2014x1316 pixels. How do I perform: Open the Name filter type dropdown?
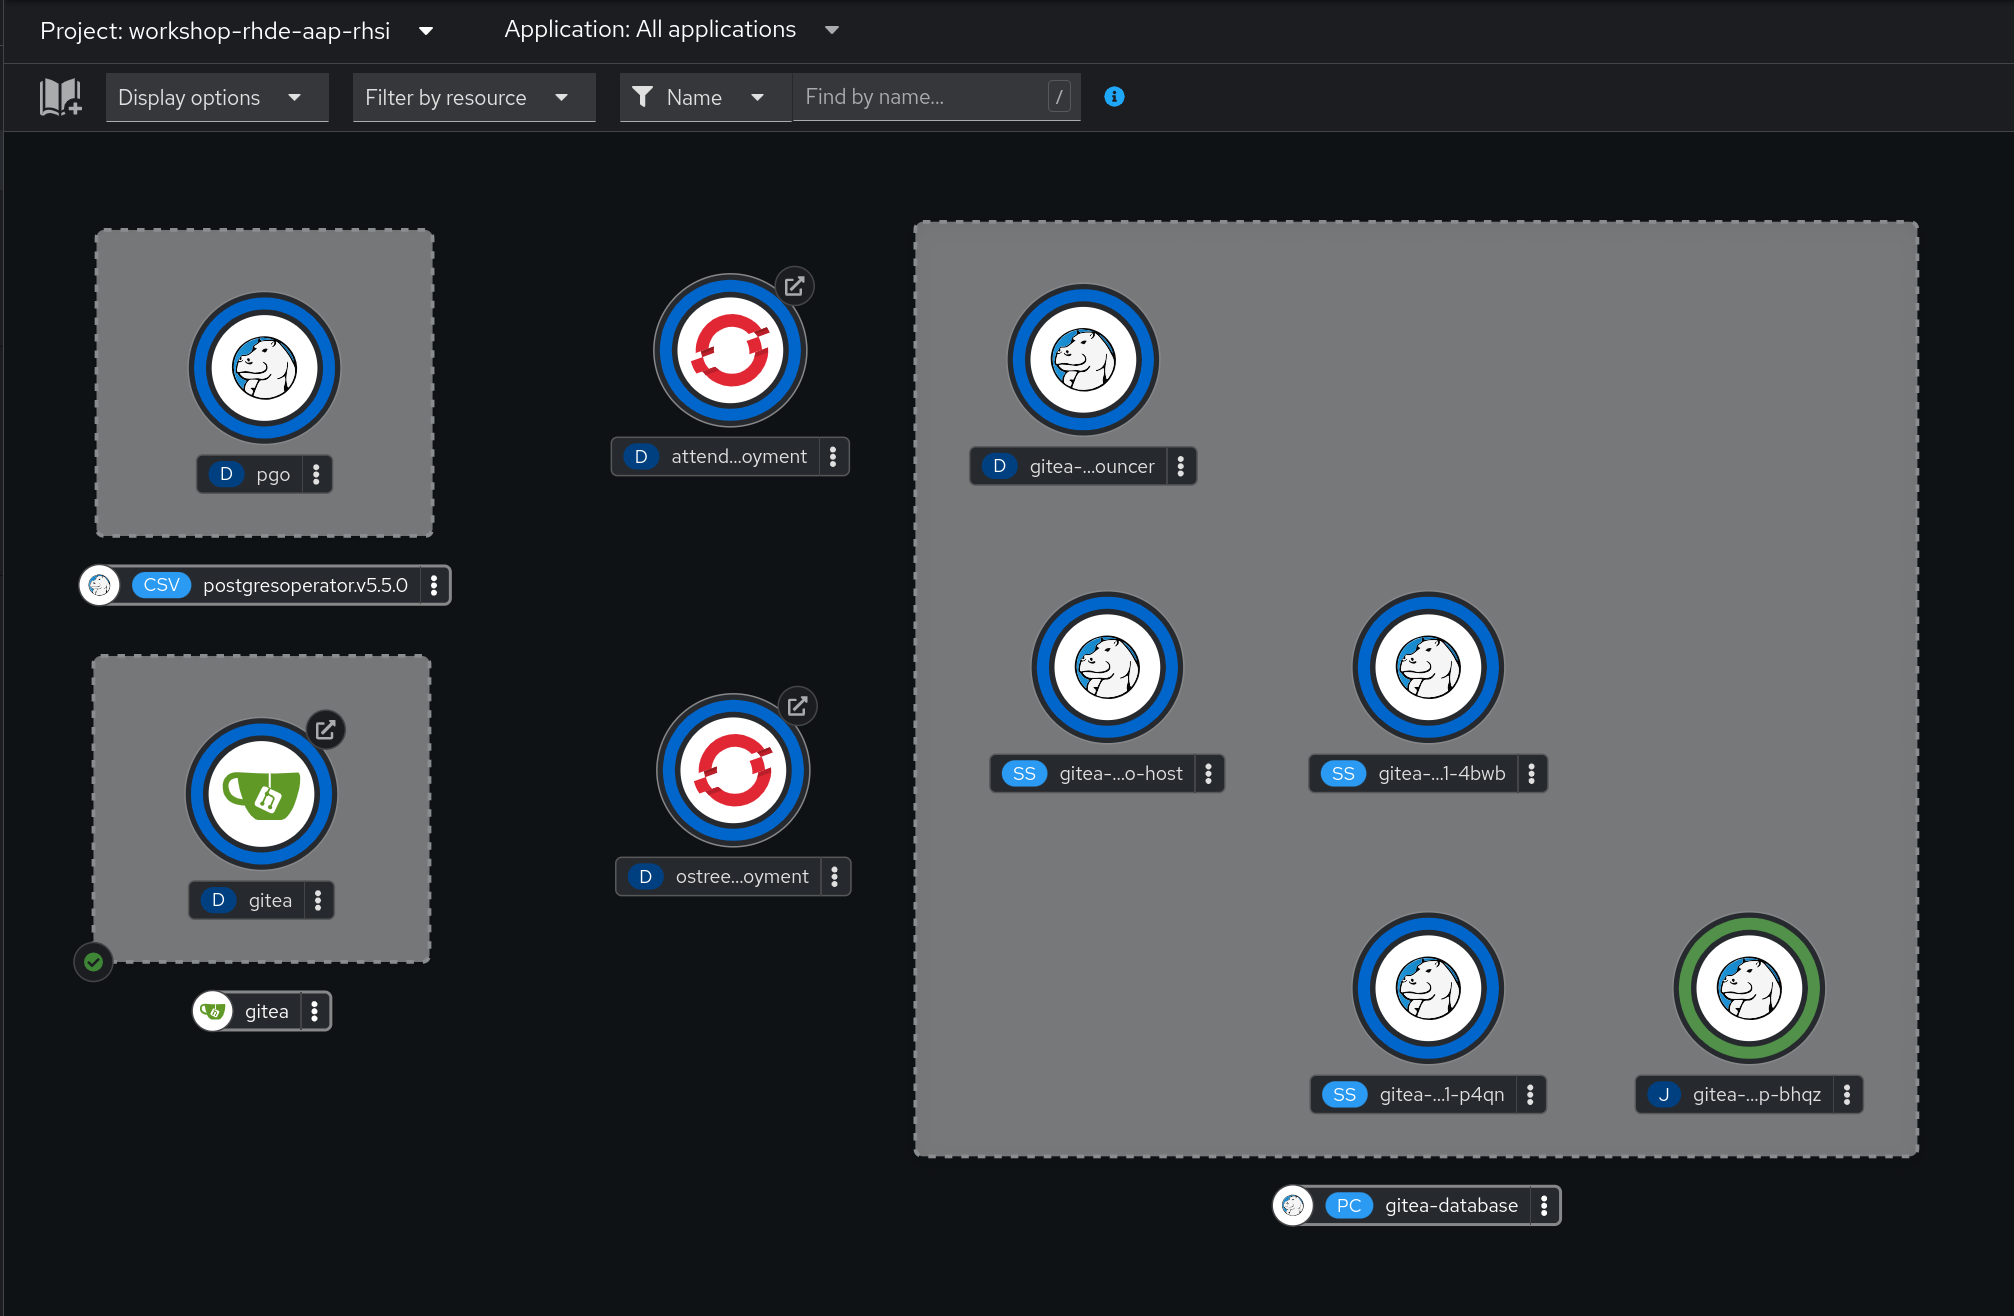point(705,97)
